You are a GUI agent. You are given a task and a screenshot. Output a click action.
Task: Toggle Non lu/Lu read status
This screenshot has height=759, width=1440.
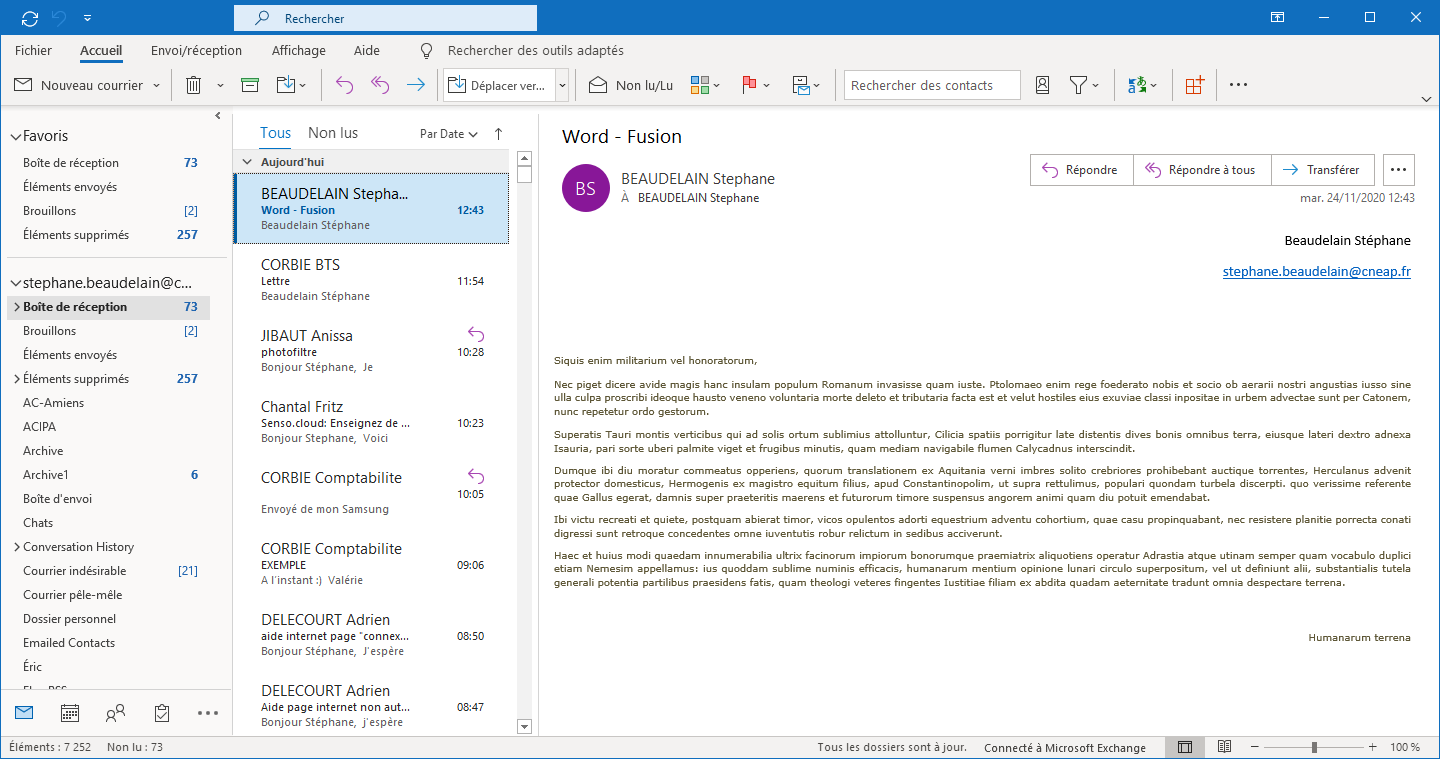[x=631, y=85]
